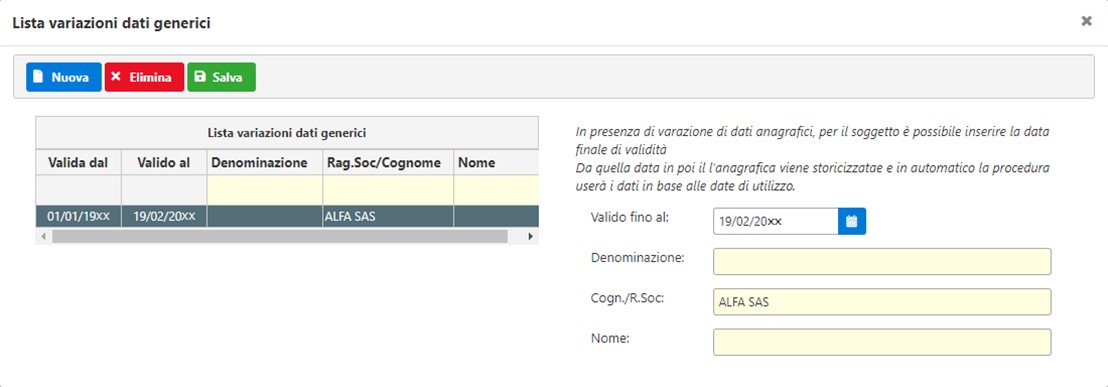This screenshot has height=387, width=1108.
Task: Click the horizontal scrollbar thumb of table
Action: 280,237
